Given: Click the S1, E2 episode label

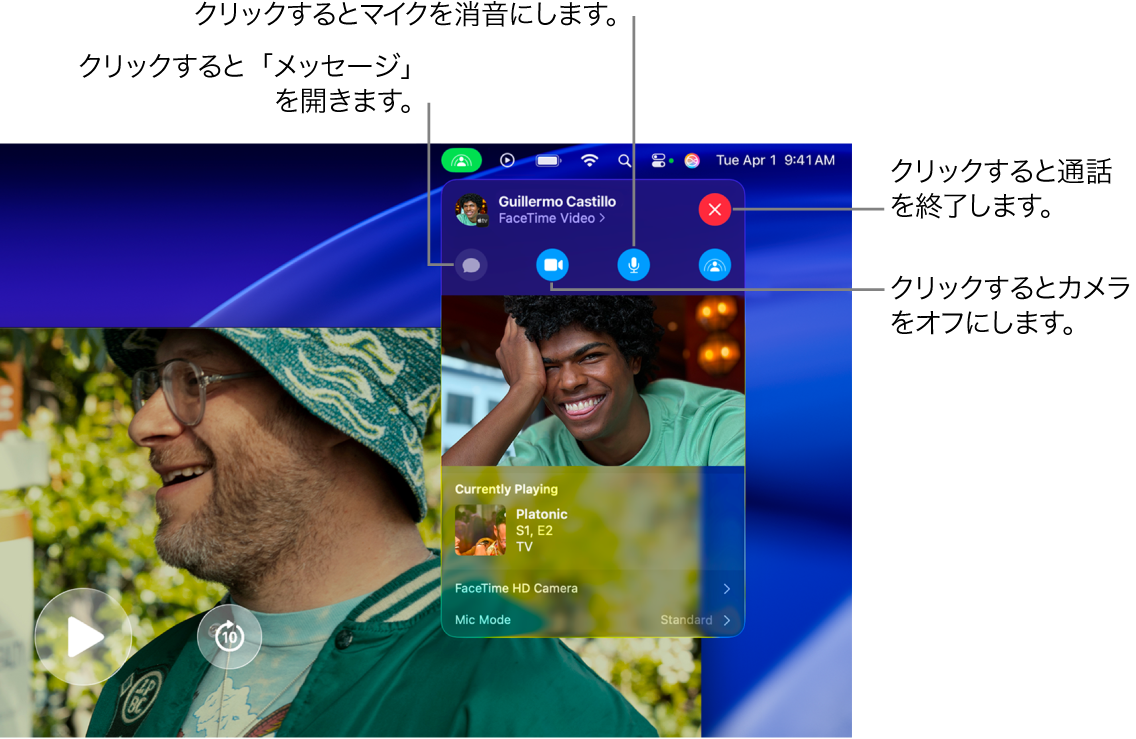Looking at the screenshot, I should (x=534, y=530).
